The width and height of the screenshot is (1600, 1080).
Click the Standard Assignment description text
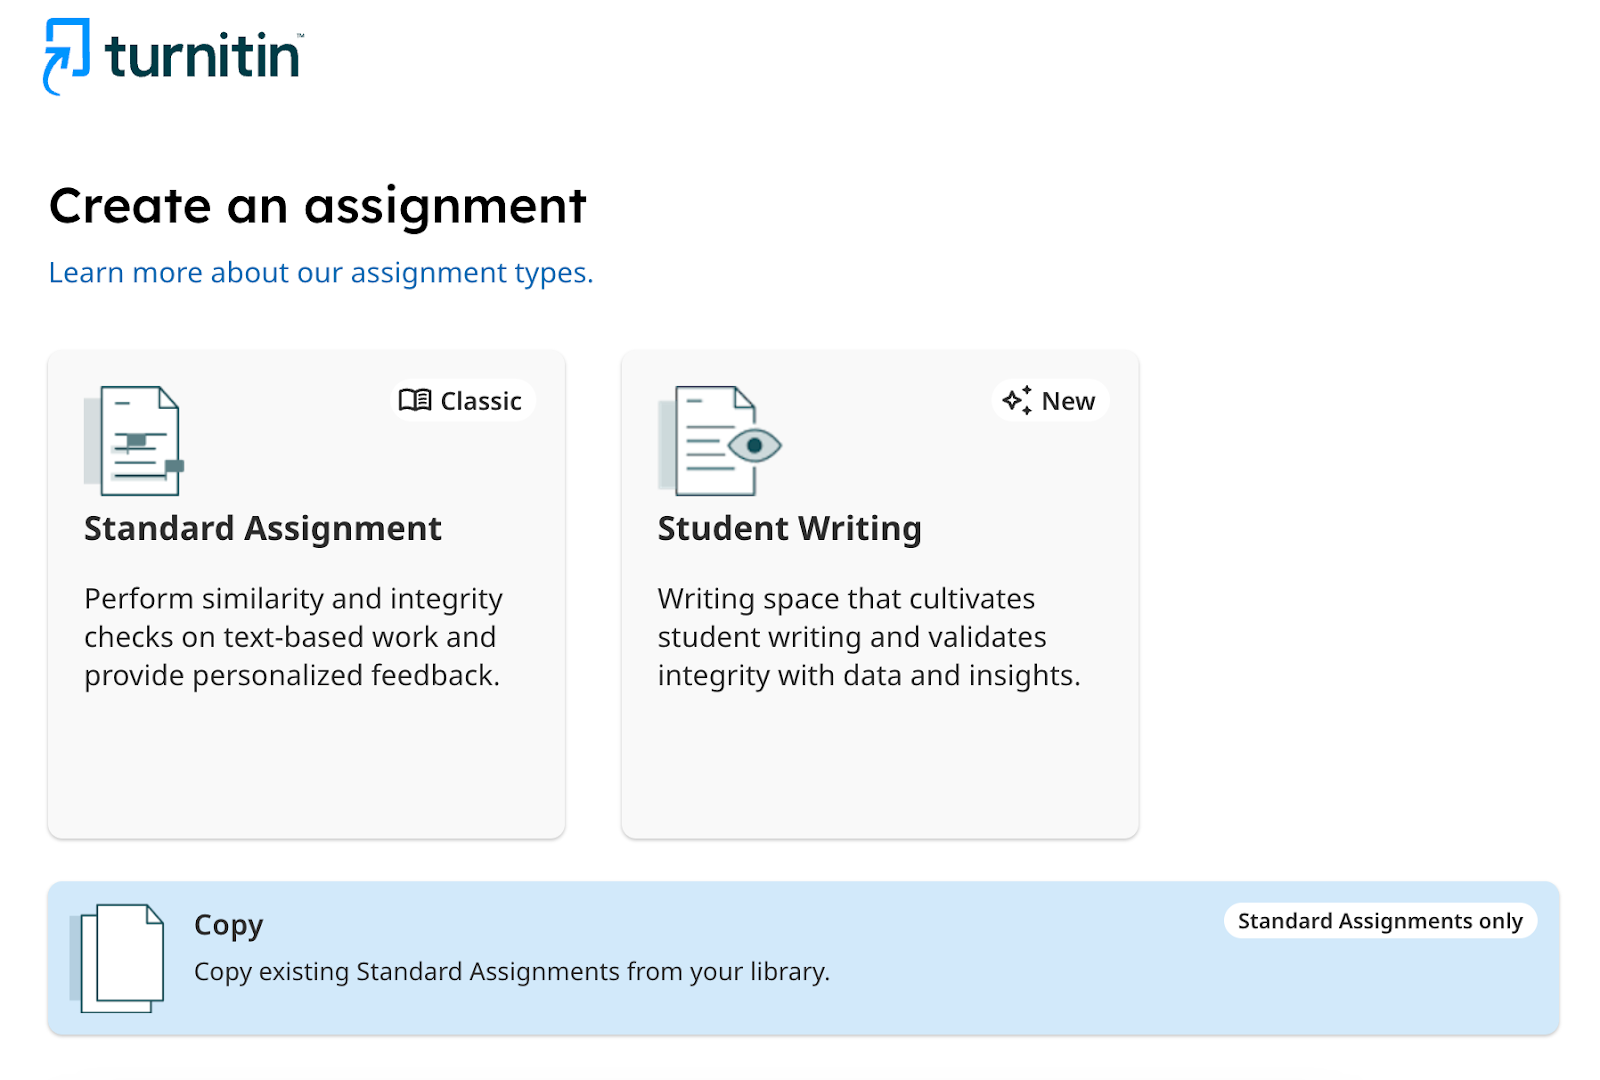click(x=293, y=637)
